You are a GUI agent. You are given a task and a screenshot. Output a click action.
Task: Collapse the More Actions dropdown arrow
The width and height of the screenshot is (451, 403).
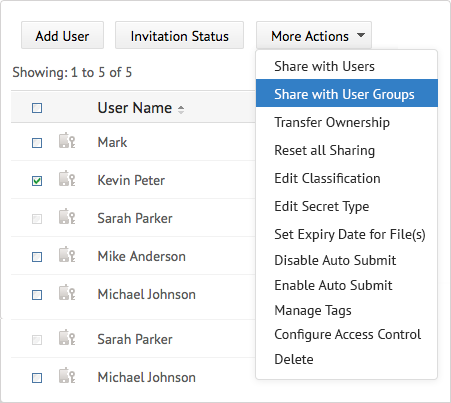361,35
